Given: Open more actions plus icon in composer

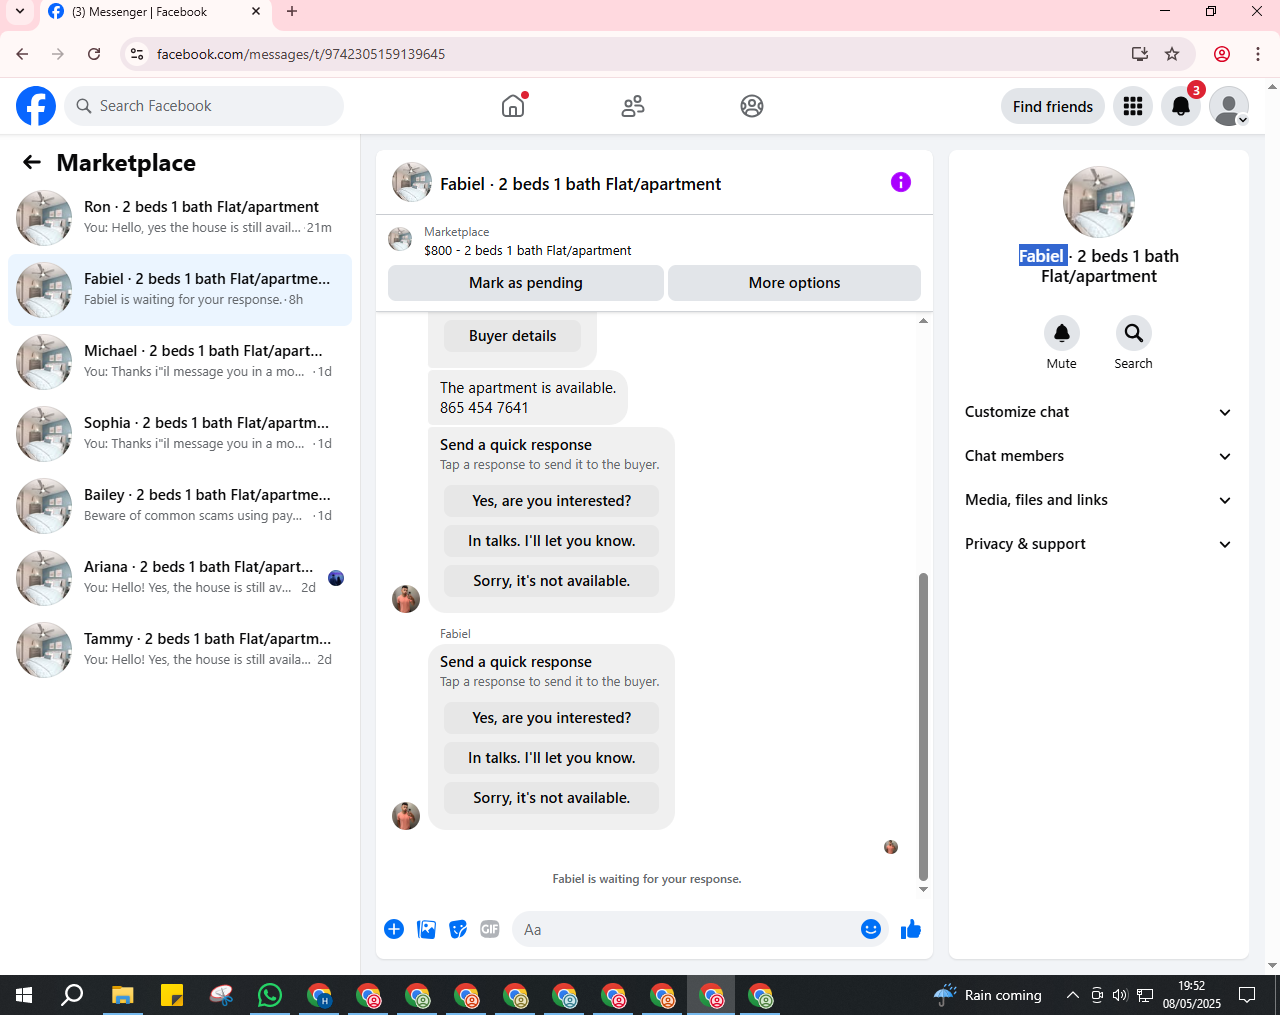Looking at the screenshot, I should point(394,929).
